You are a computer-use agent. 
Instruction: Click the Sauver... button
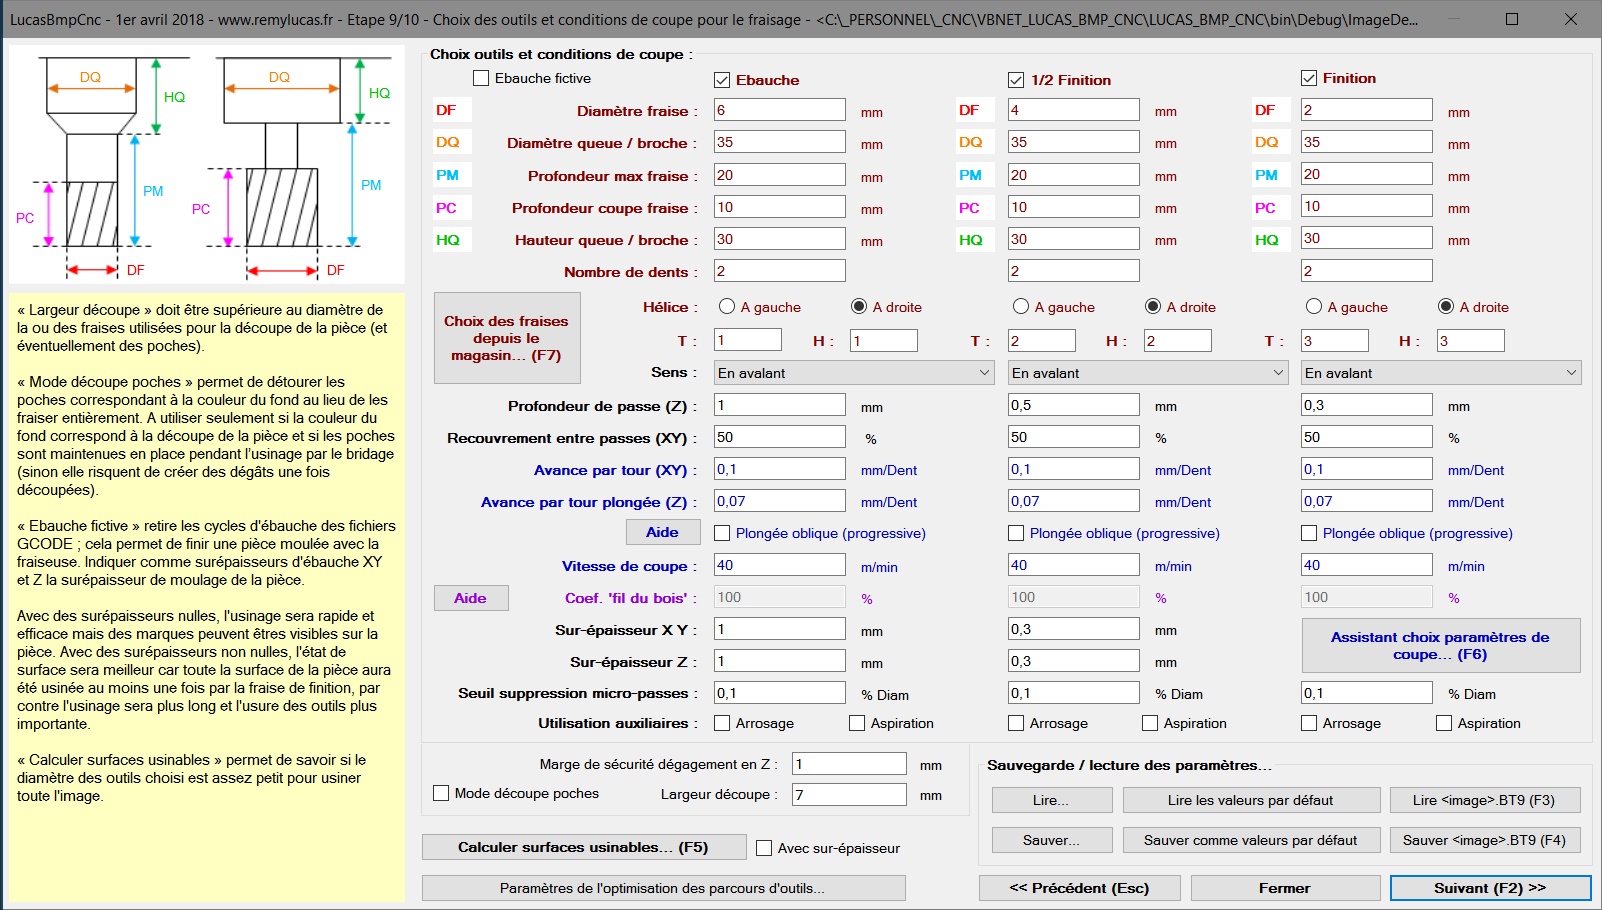1052,840
